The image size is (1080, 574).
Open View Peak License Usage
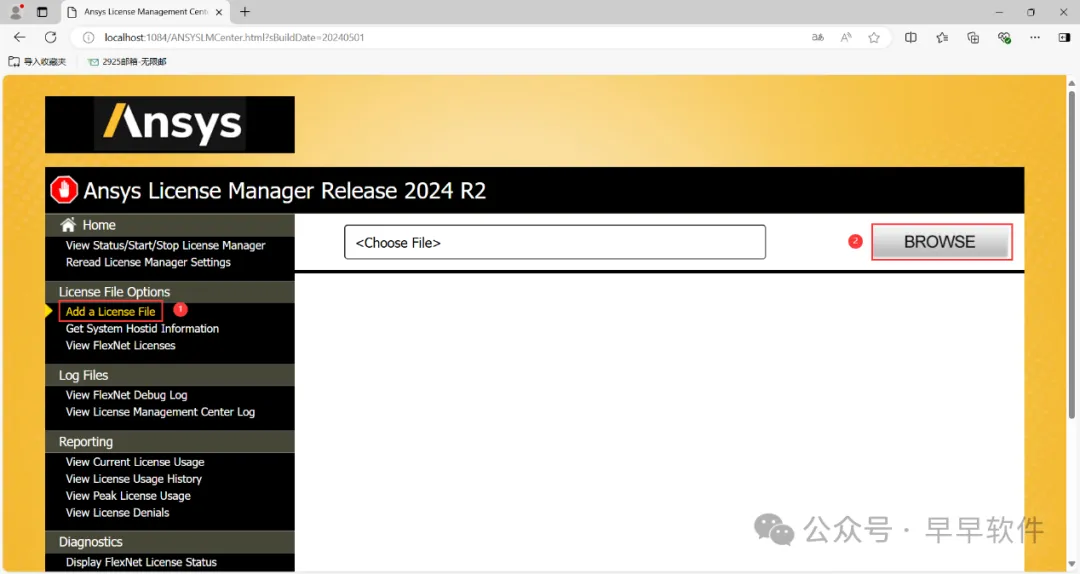coord(128,495)
